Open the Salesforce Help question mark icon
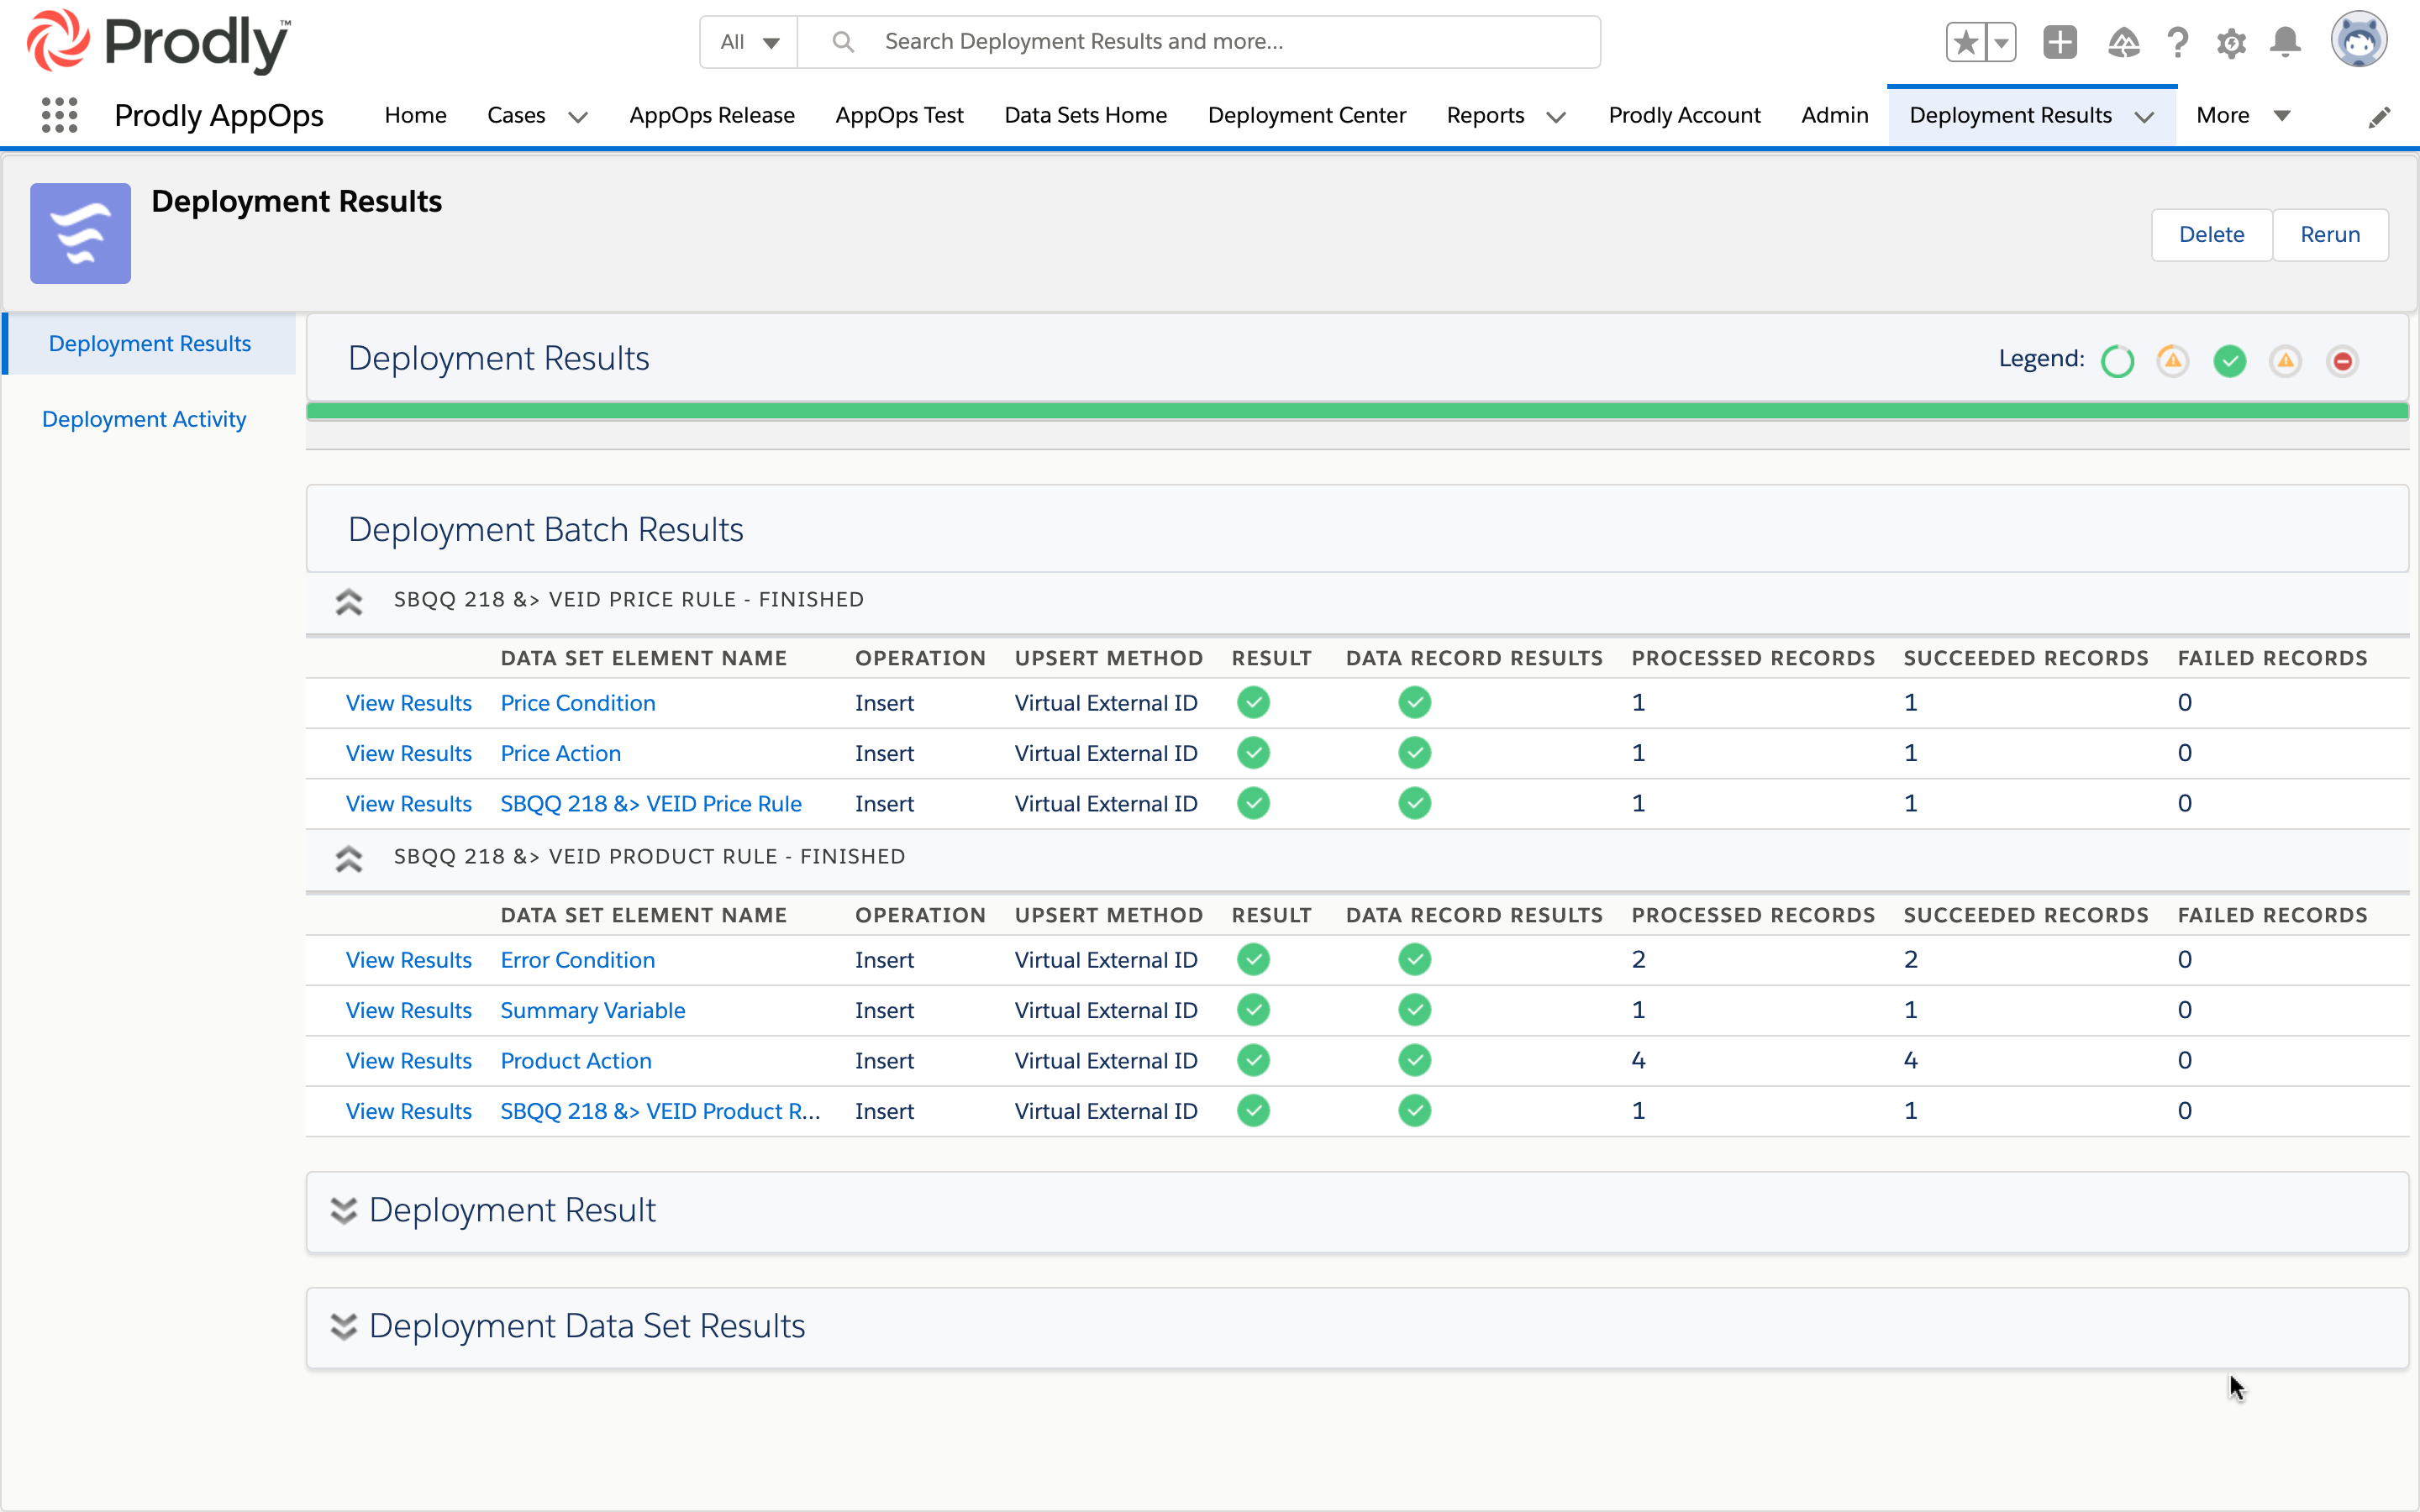The image size is (2420, 1512). 2179,42
